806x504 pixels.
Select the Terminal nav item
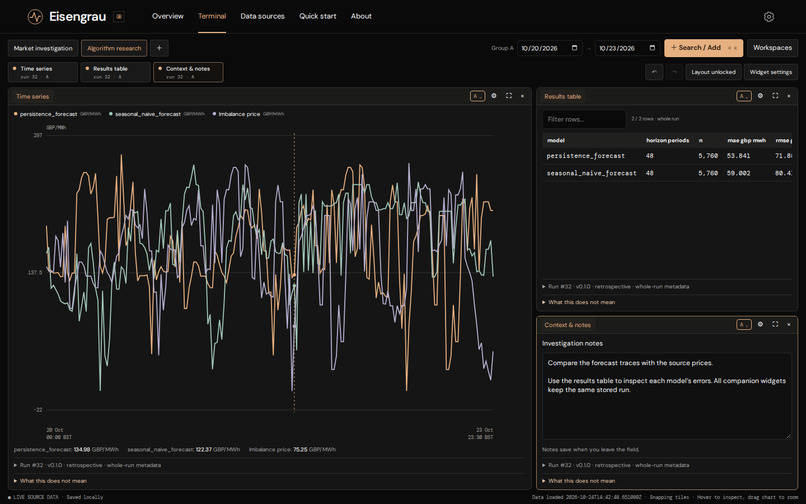coord(212,16)
